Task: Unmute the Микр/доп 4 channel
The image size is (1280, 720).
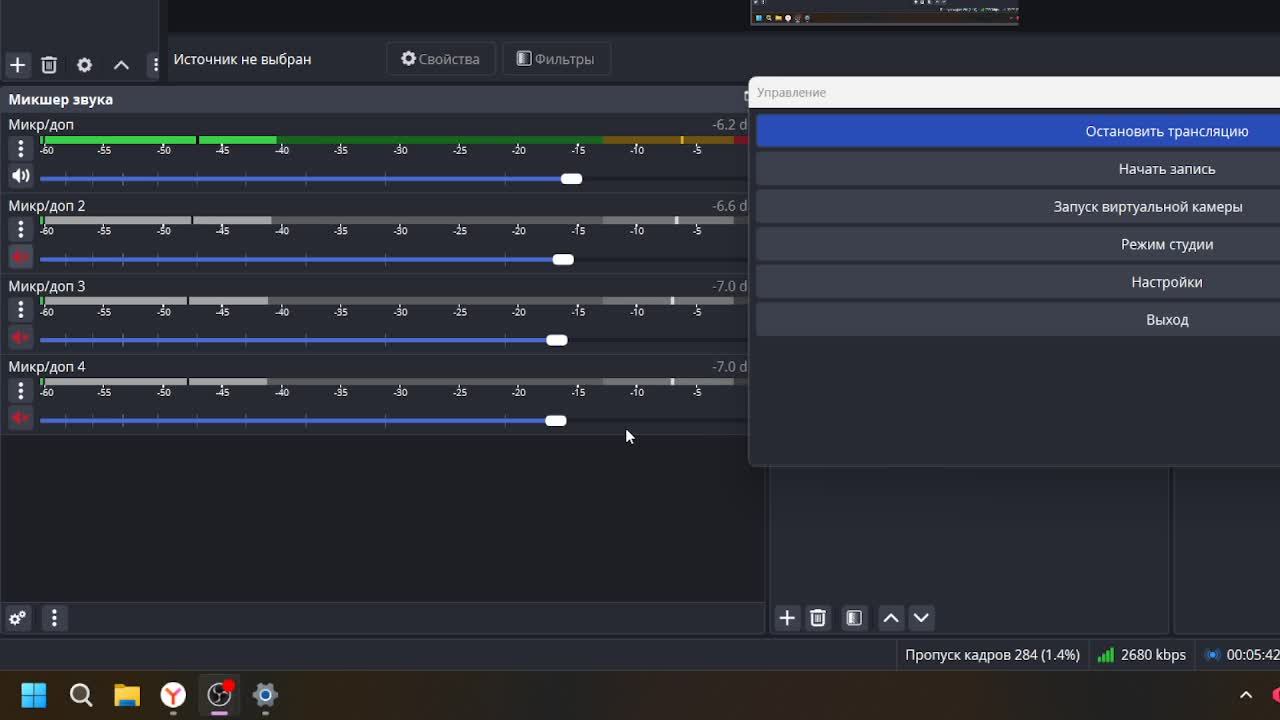Action: point(20,418)
